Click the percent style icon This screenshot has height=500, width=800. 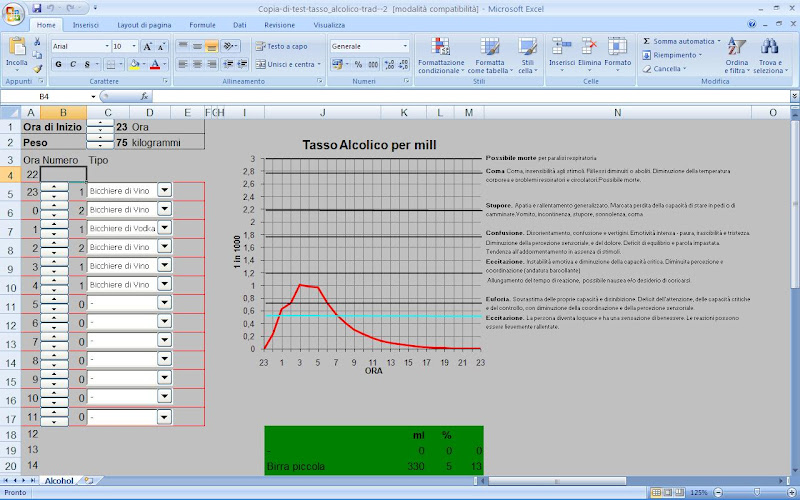click(x=359, y=64)
